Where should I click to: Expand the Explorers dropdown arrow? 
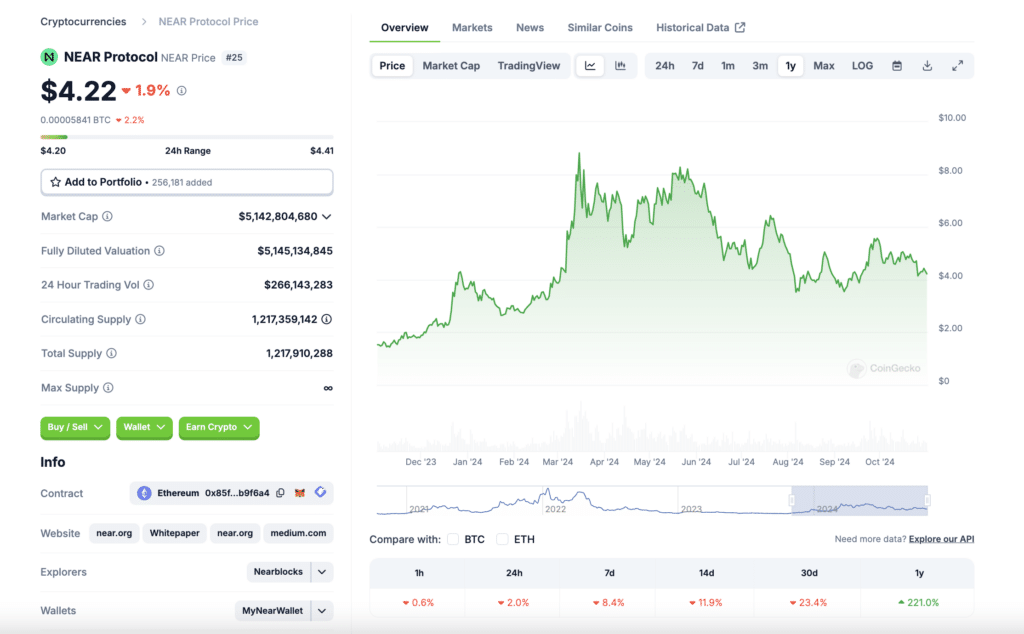[x=322, y=572]
